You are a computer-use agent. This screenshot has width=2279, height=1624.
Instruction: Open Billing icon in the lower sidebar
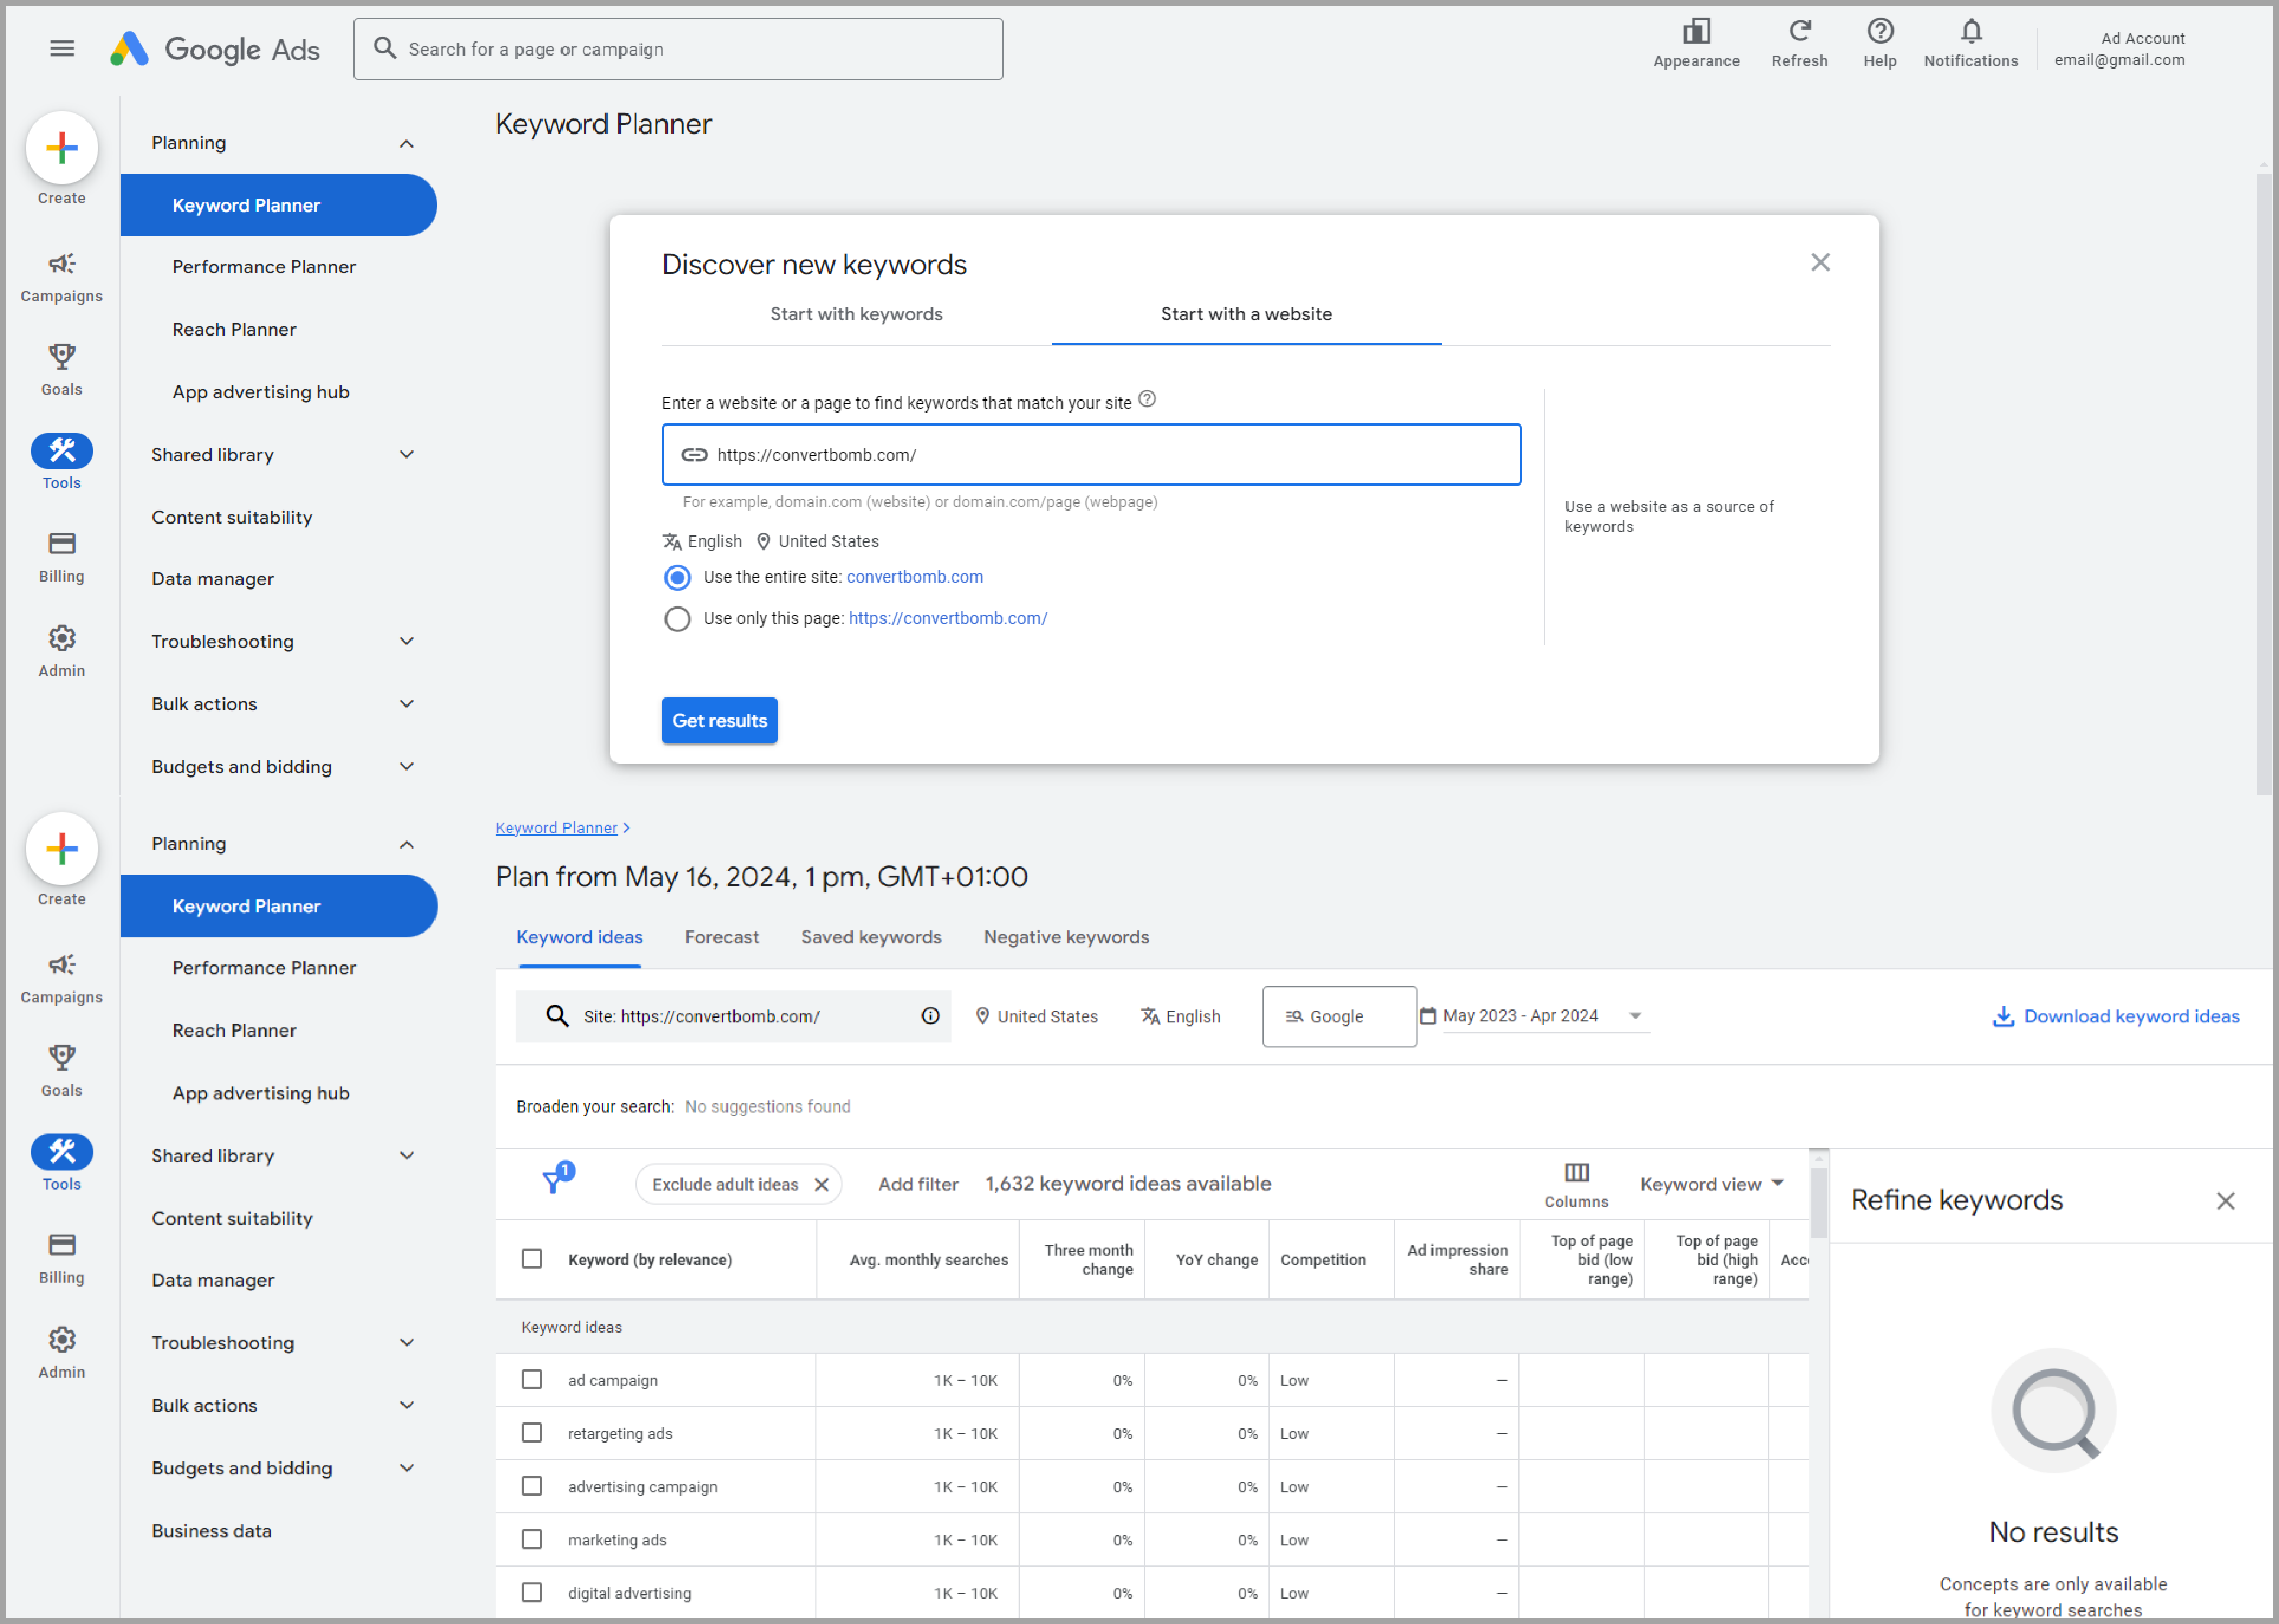[x=62, y=1245]
